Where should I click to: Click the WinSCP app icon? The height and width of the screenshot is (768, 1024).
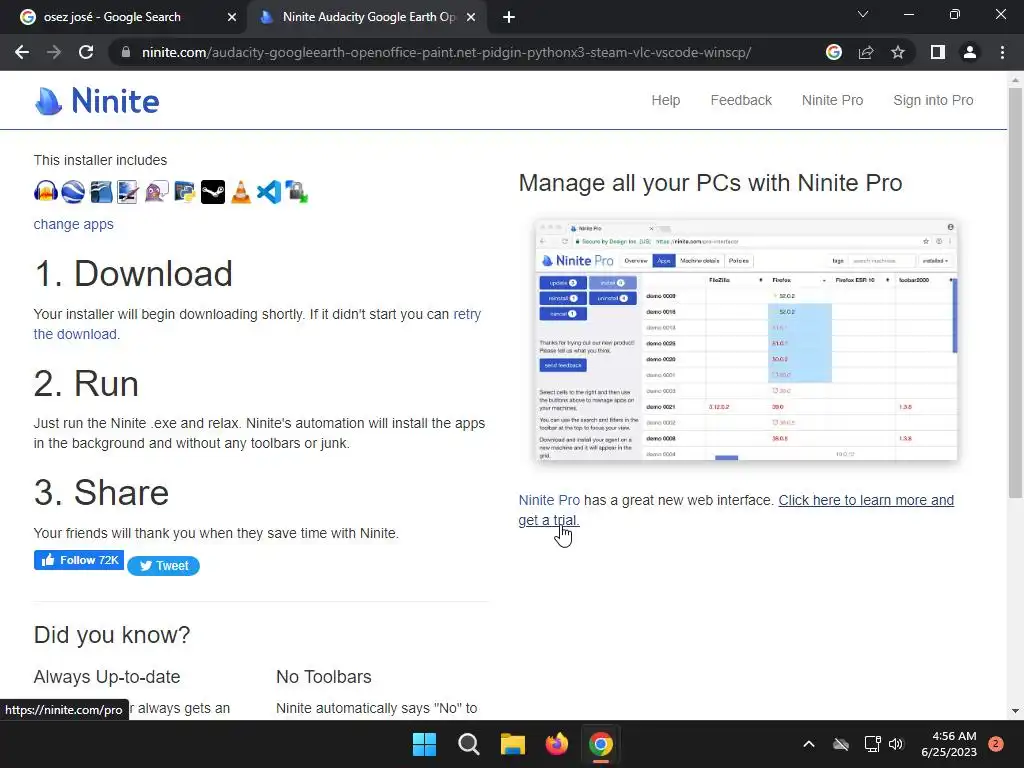click(x=296, y=192)
